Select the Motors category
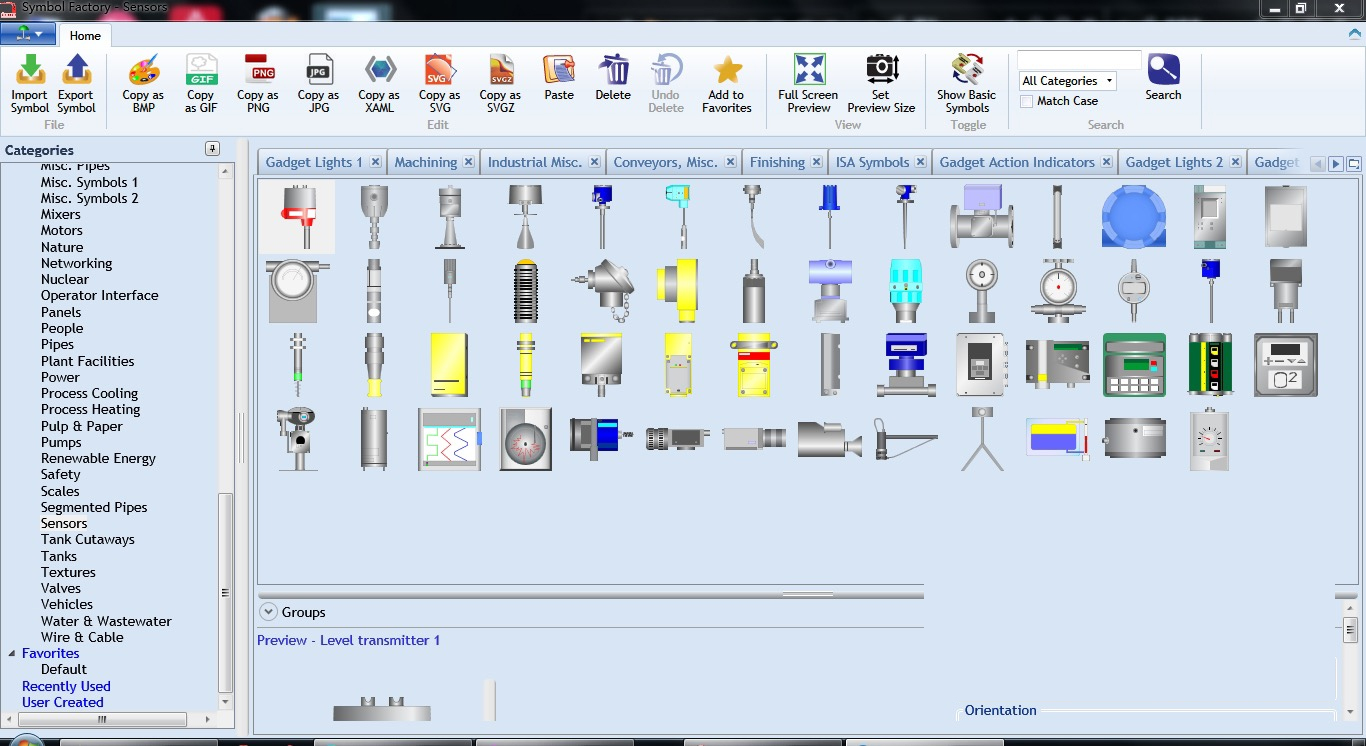 coord(62,230)
